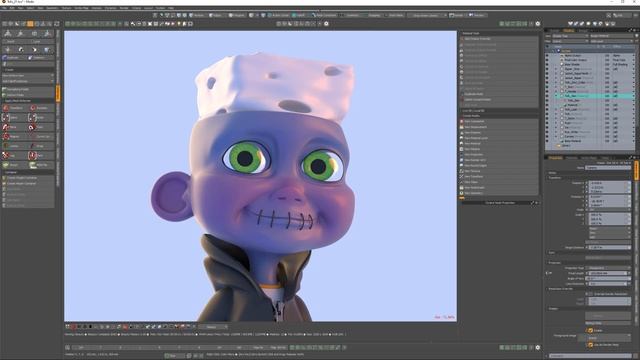This screenshot has width=640, height=360.
Task: Open the Help menu
Action: pos(171,8)
